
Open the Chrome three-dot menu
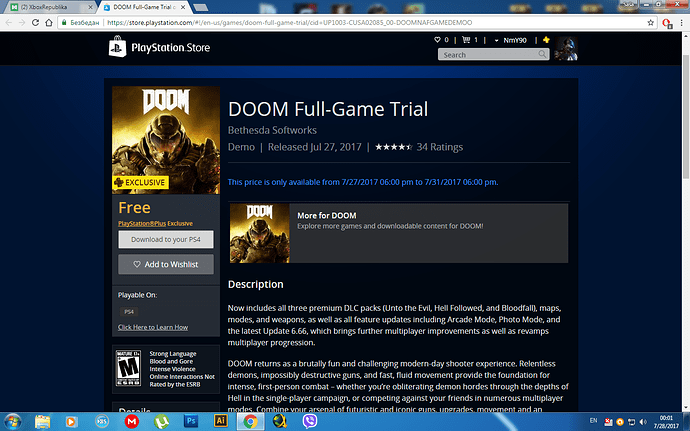pos(681,22)
